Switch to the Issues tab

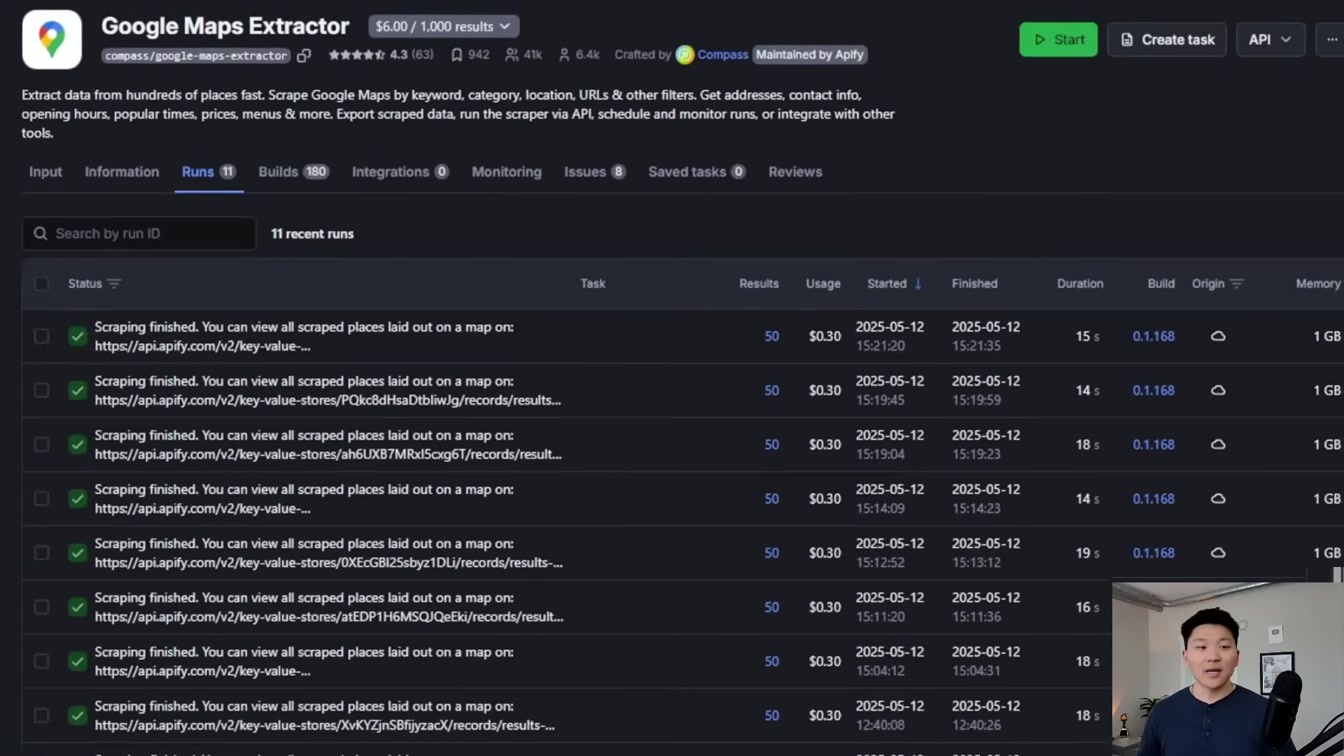(594, 172)
